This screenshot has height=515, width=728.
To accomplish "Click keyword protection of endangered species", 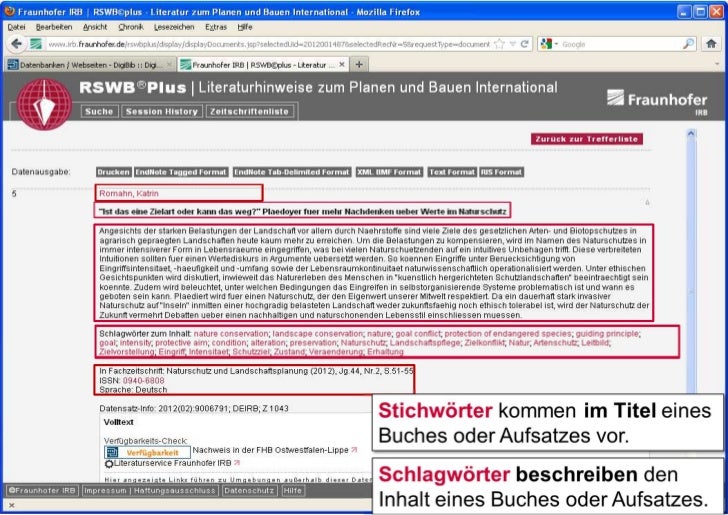I will (x=508, y=333).
